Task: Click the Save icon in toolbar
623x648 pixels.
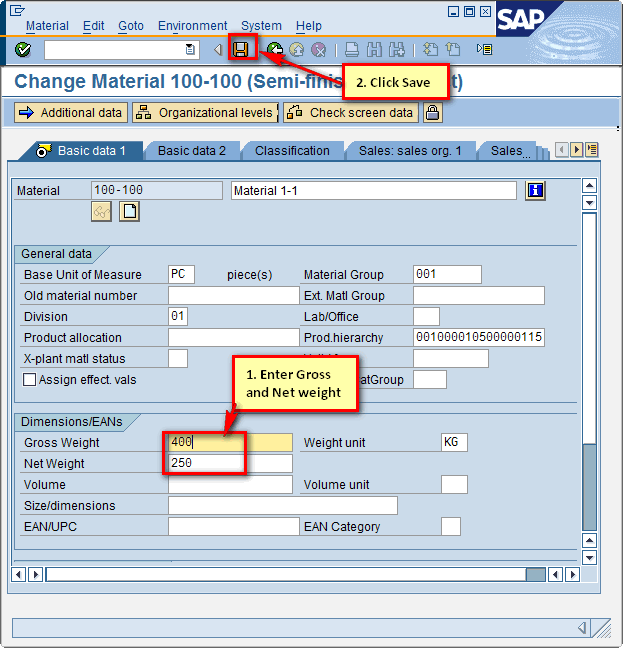Action: pos(241,49)
